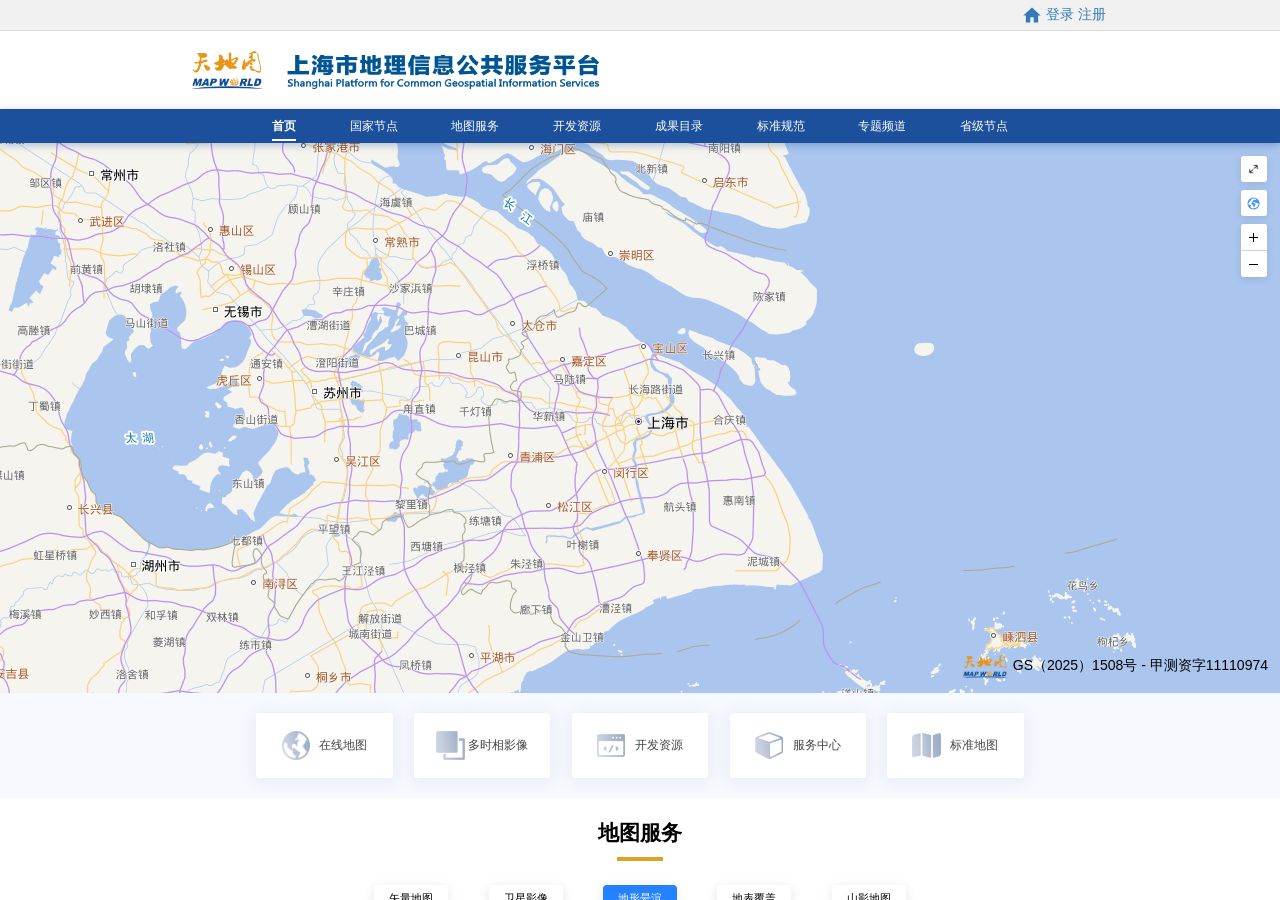Select the 地表覆盖 tab
The height and width of the screenshot is (900, 1280).
point(754,893)
